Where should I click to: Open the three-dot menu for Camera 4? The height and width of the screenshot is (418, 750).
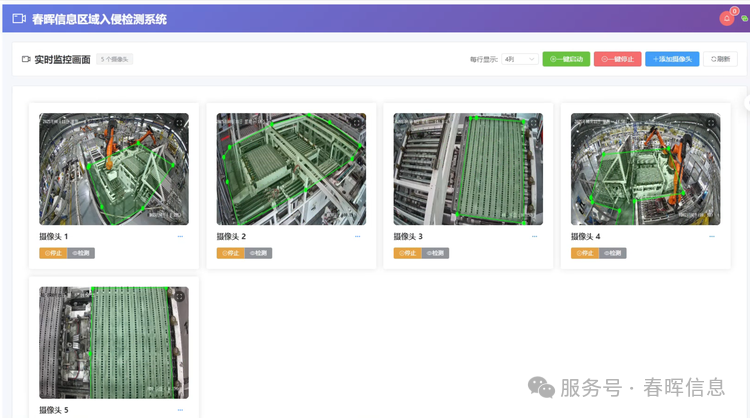click(x=712, y=236)
